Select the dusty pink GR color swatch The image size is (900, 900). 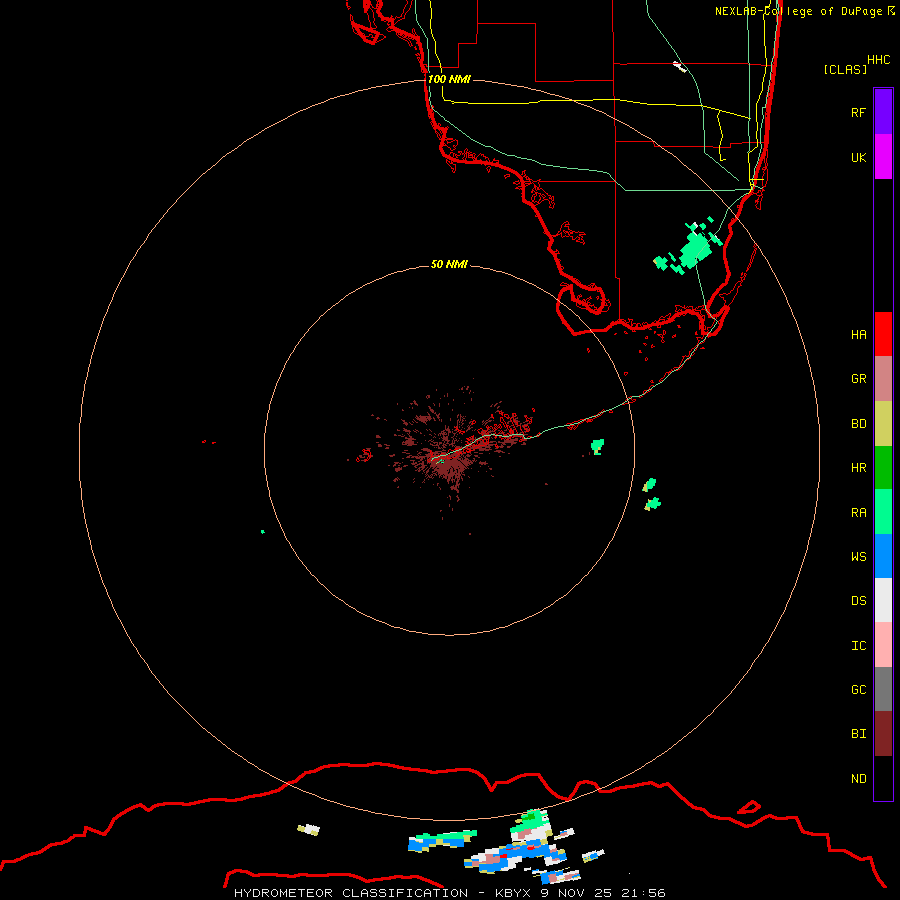pos(883,379)
